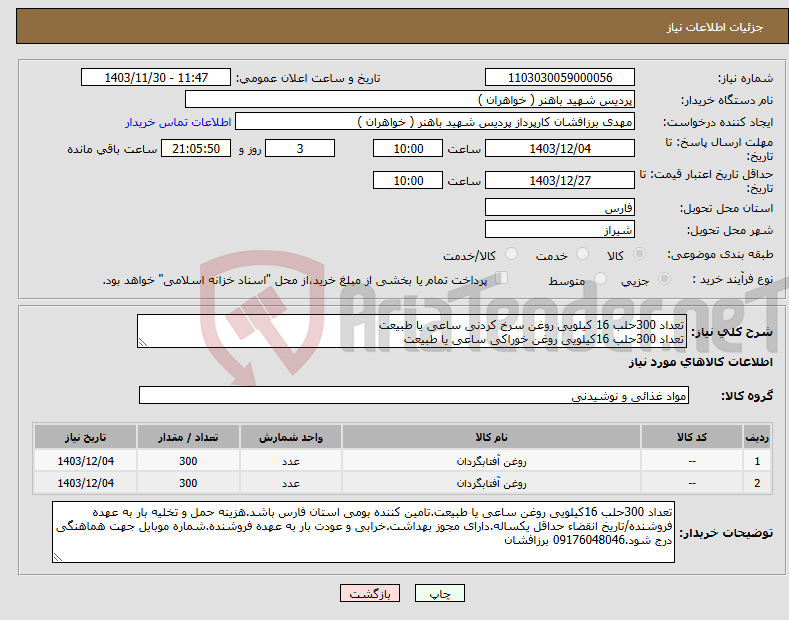The image size is (789, 620).
Task: Click the نام کالا column header
Action: (x=491, y=437)
